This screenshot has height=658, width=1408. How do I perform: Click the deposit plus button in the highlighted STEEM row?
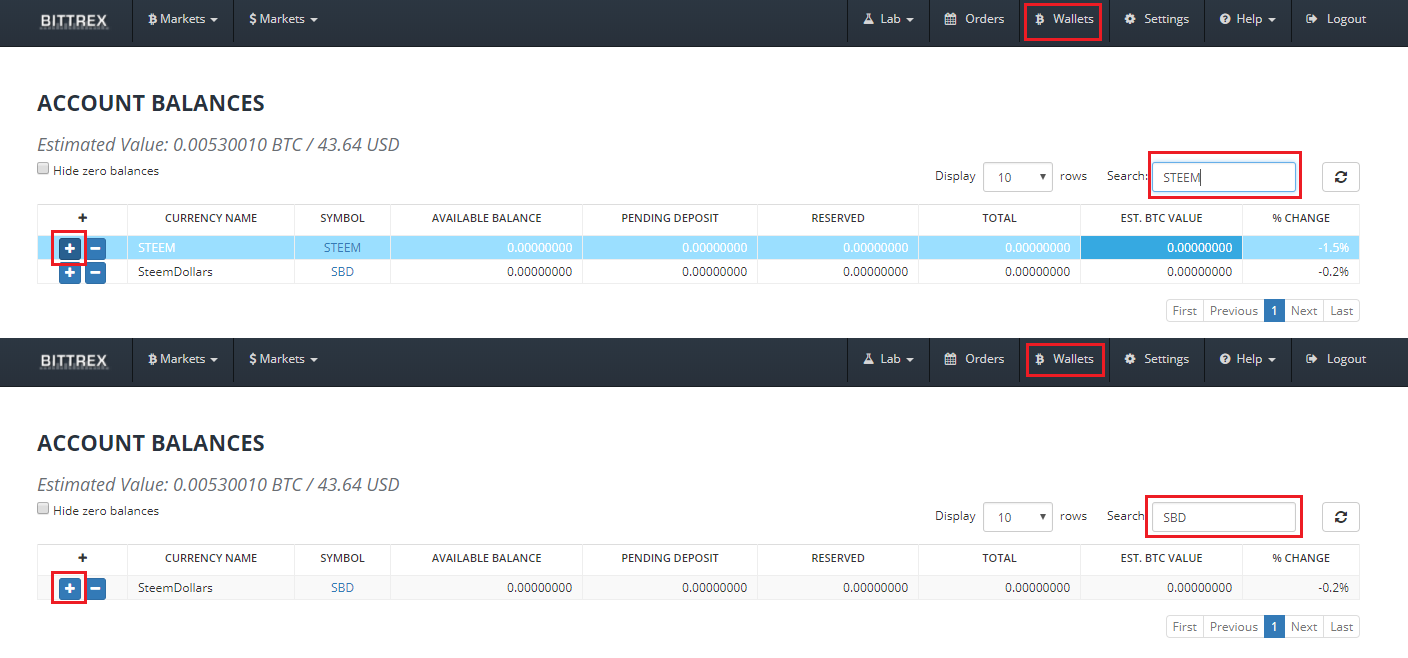click(x=70, y=248)
